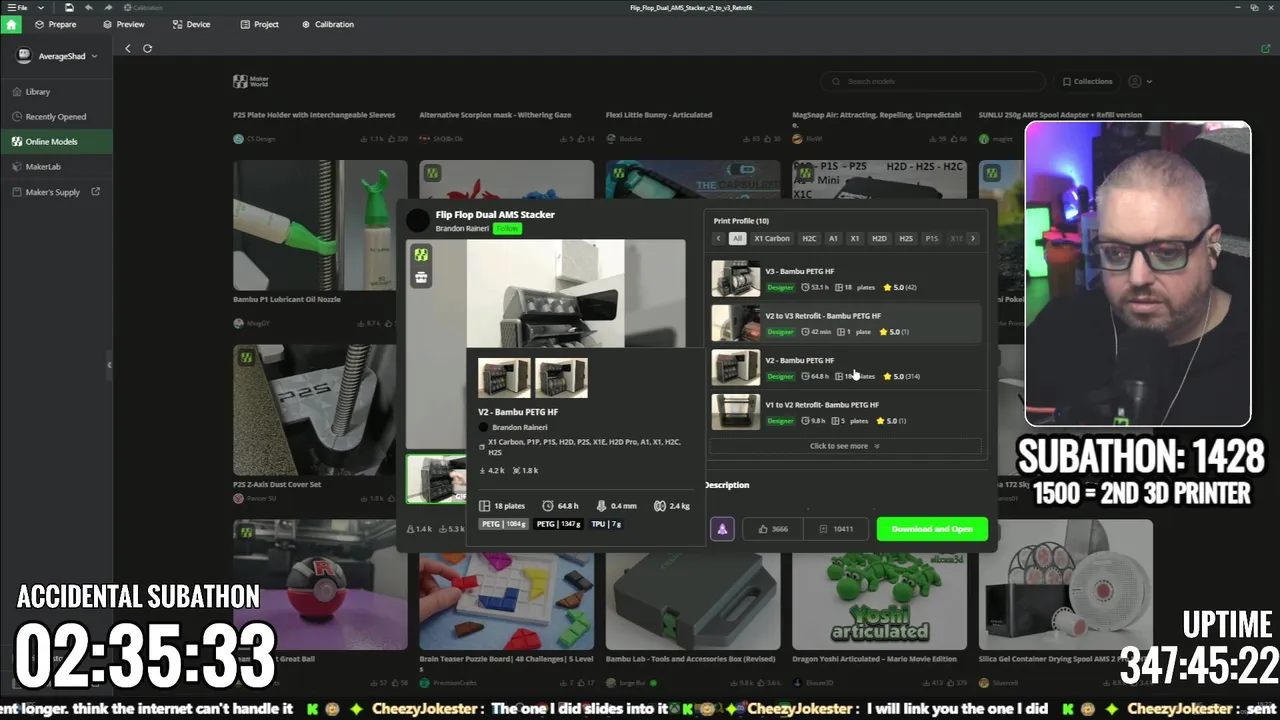Viewport: 1280px width, 720px height.
Task: Filter profiles by A1
Action: tap(833, 238)
